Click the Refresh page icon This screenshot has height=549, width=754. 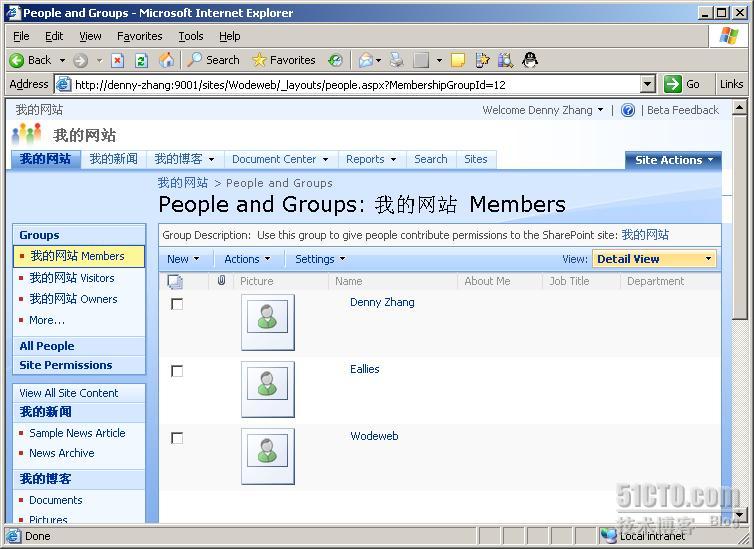[x=141, y=61]
